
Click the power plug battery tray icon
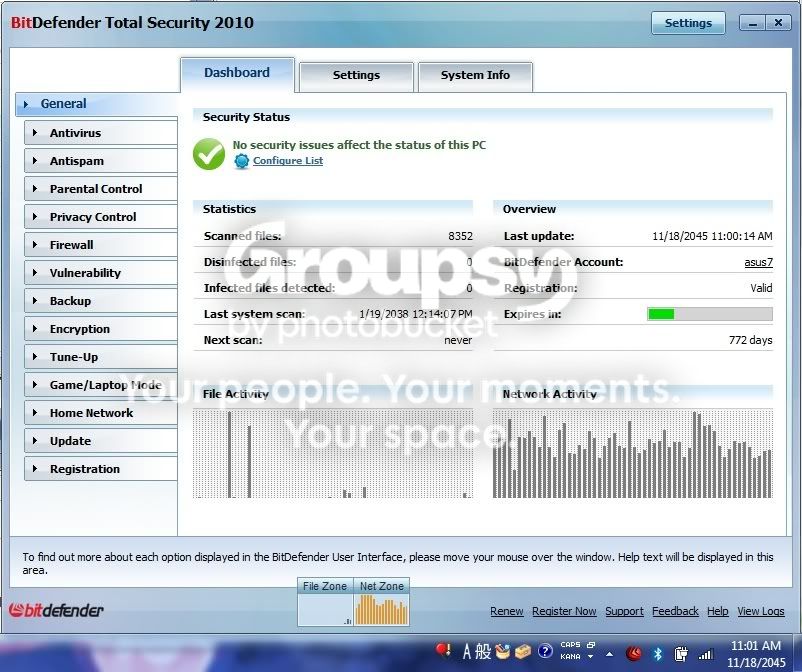tap(681, 653)
